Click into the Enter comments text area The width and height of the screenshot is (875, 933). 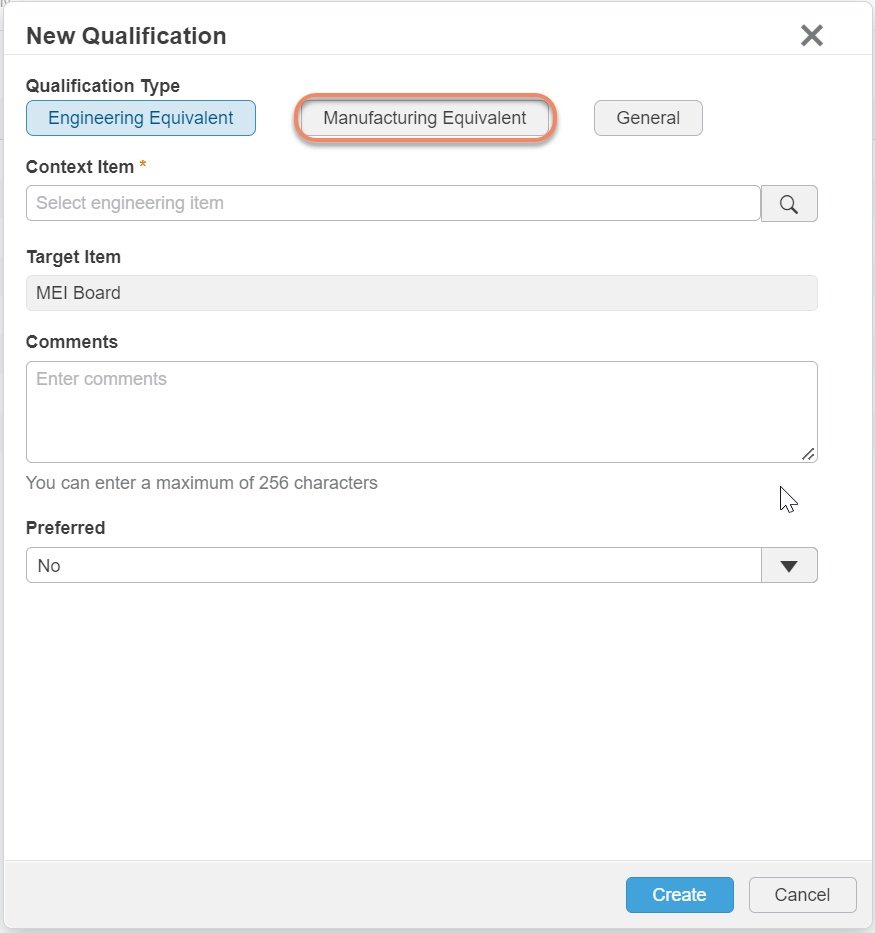point(421,412)
